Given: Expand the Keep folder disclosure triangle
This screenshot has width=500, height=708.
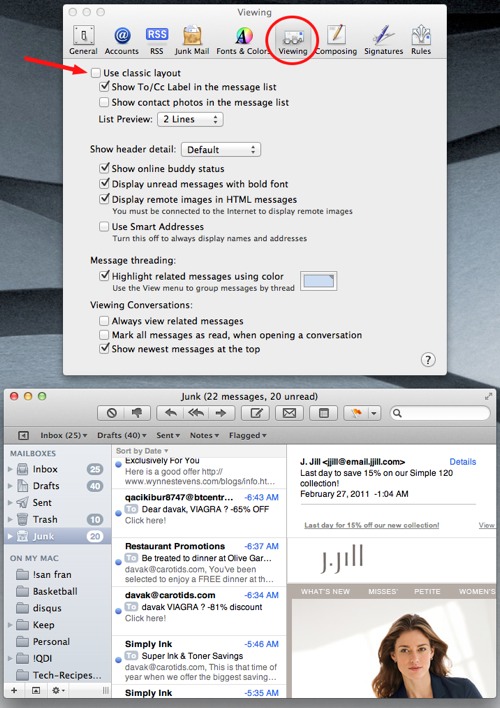Looking at the screenshot, I should tap(10, 625).
